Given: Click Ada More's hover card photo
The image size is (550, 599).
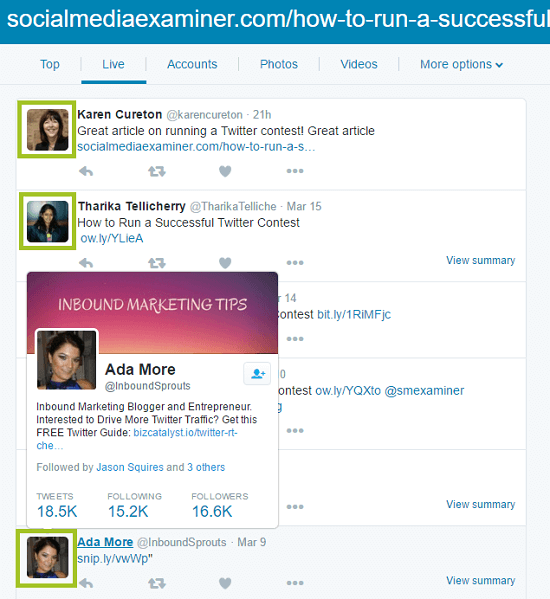Looking at the screenshot, I should (66, 360).
